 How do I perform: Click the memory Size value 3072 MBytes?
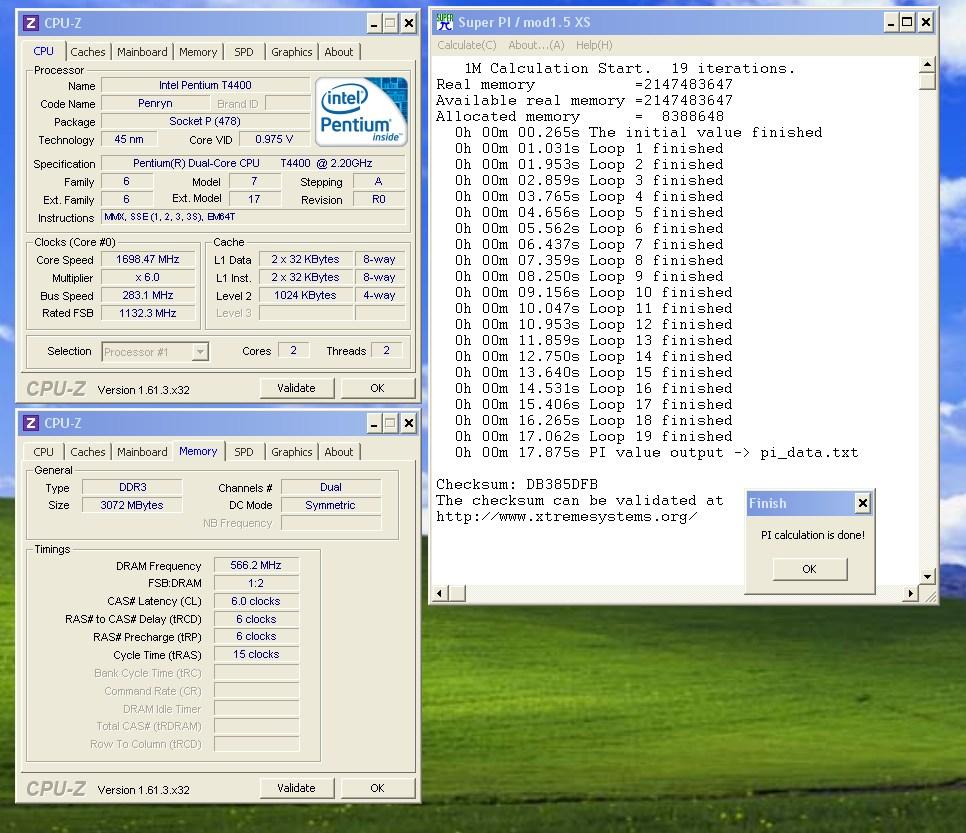coord(132,505)
